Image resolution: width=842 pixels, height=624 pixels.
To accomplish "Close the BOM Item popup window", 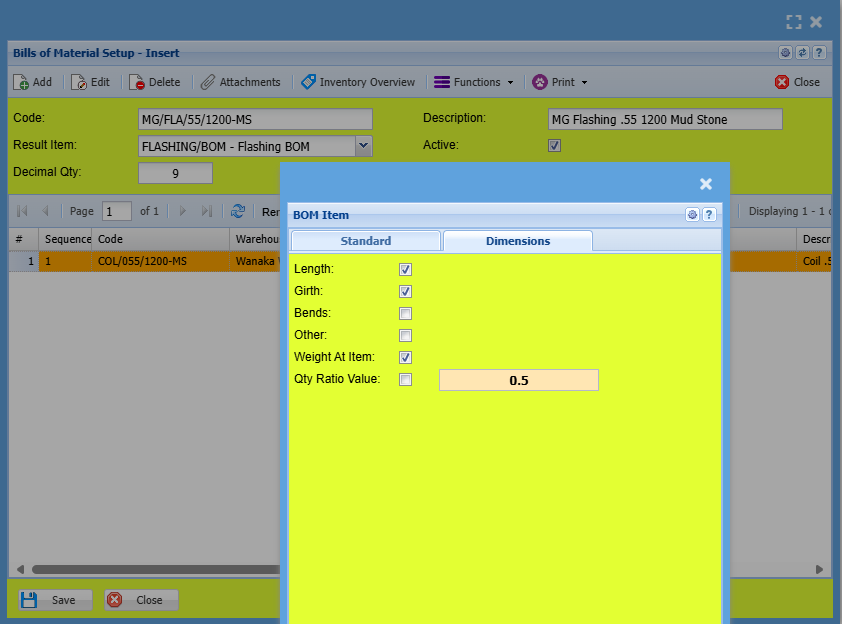I will pos(706,184).
